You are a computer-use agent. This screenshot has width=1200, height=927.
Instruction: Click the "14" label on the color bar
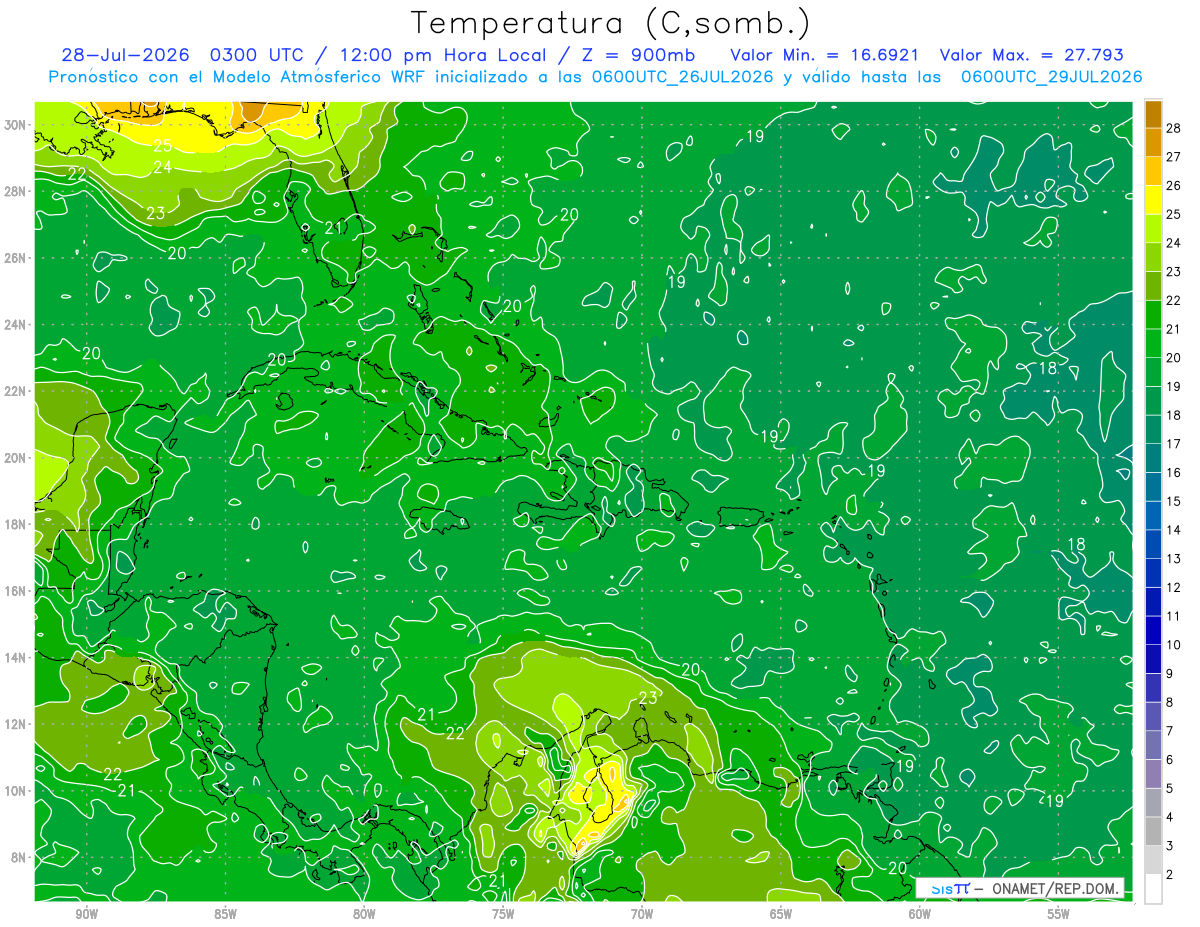(x=1175, y=530)
